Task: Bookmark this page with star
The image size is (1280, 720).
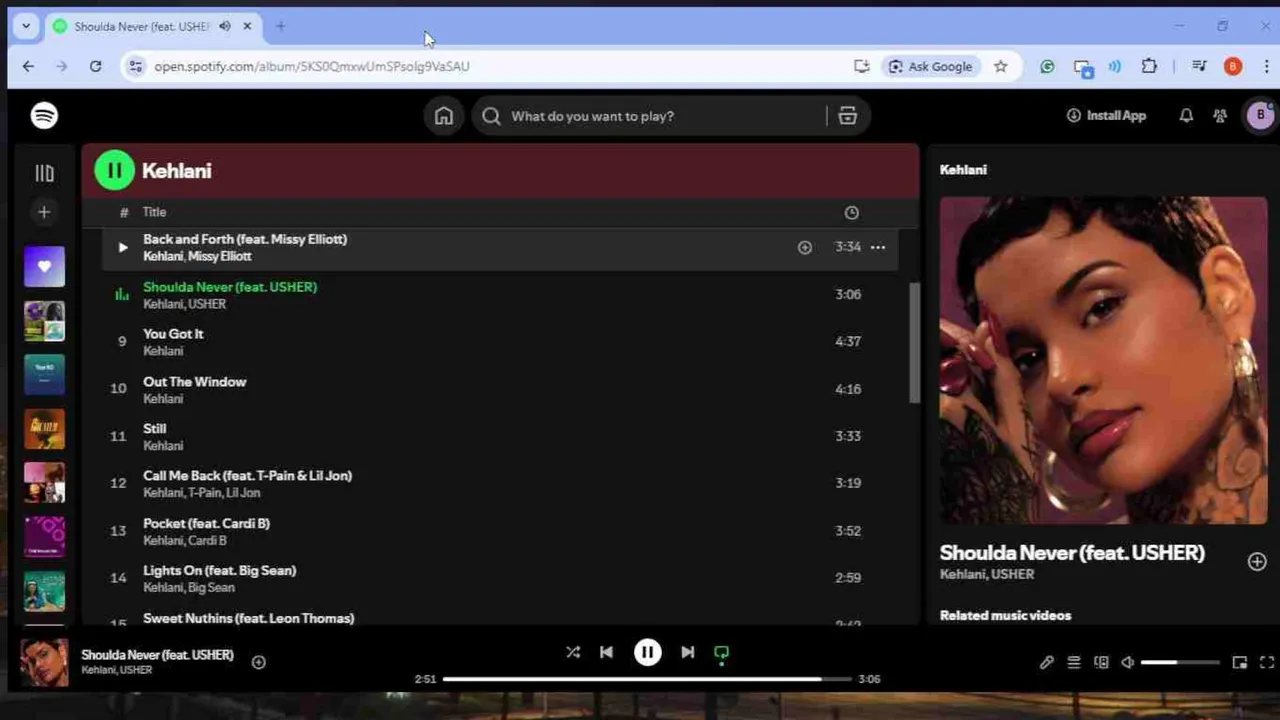Action: point(1000,66)
